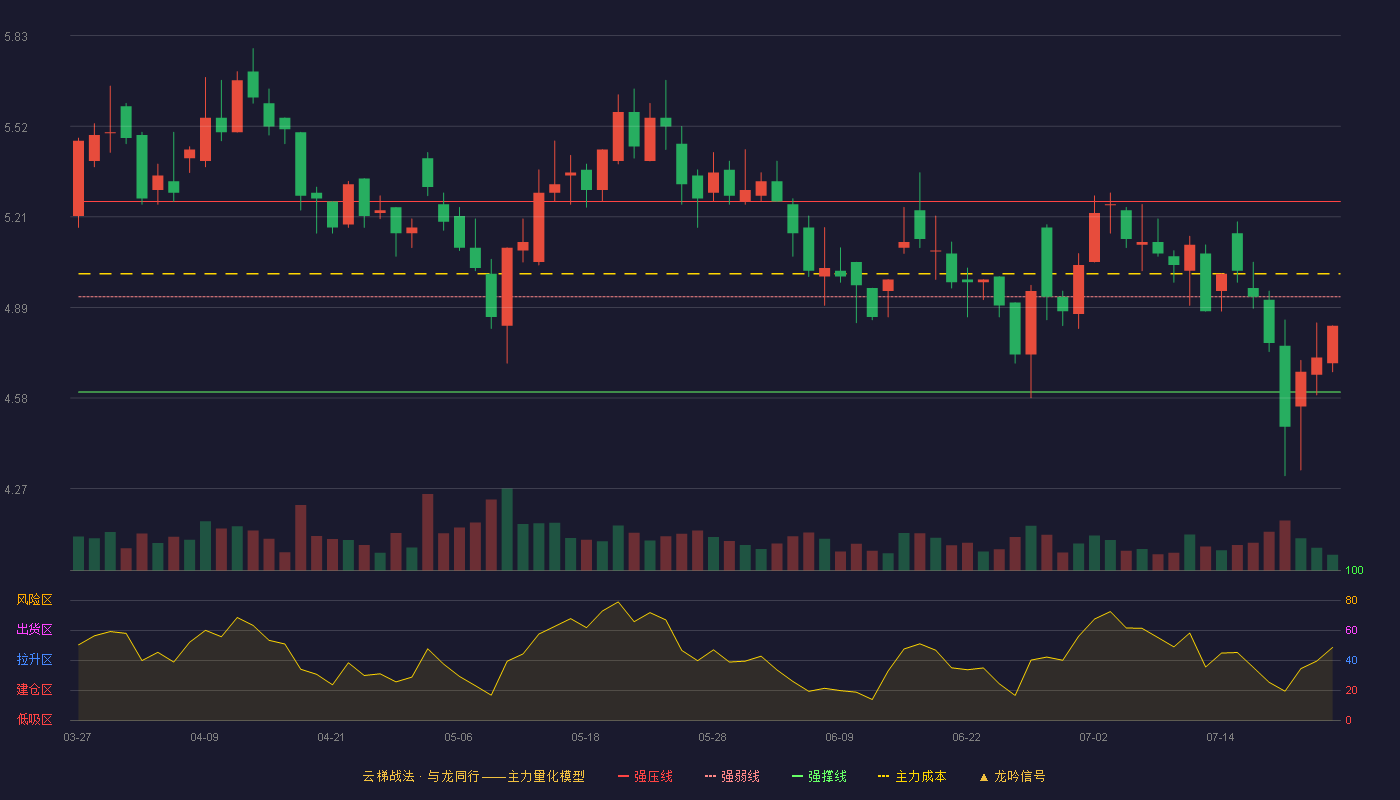The height and width of the screenshot is (800, 1400).
Task: Click the green support line near 4.58
Action: coord(709,392)
